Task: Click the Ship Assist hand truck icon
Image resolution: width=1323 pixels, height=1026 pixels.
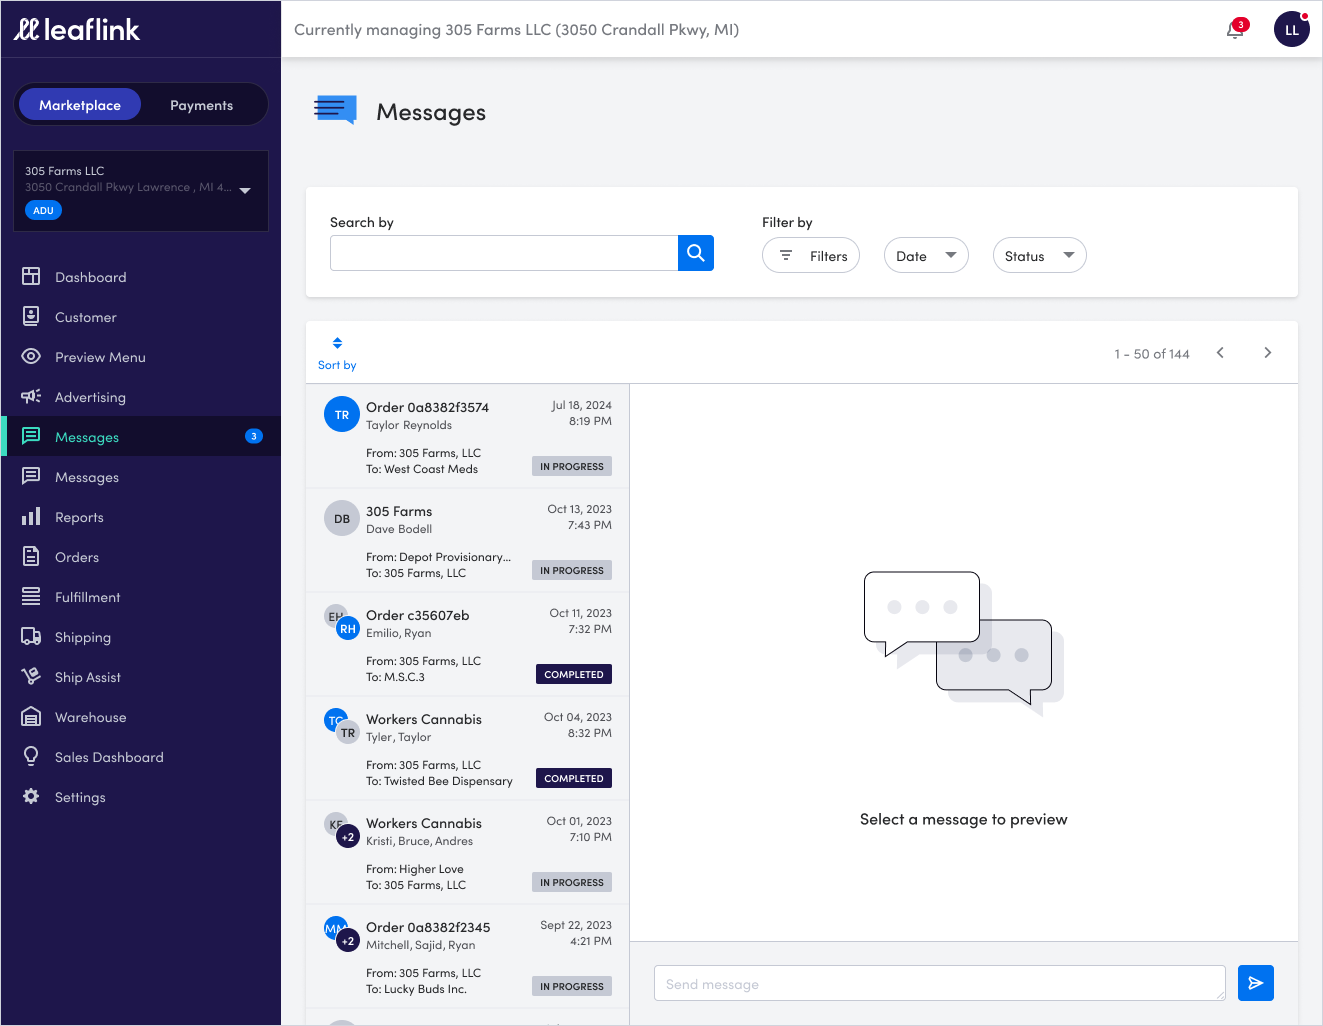Action: pyautogui.click(x=31, y=676)
